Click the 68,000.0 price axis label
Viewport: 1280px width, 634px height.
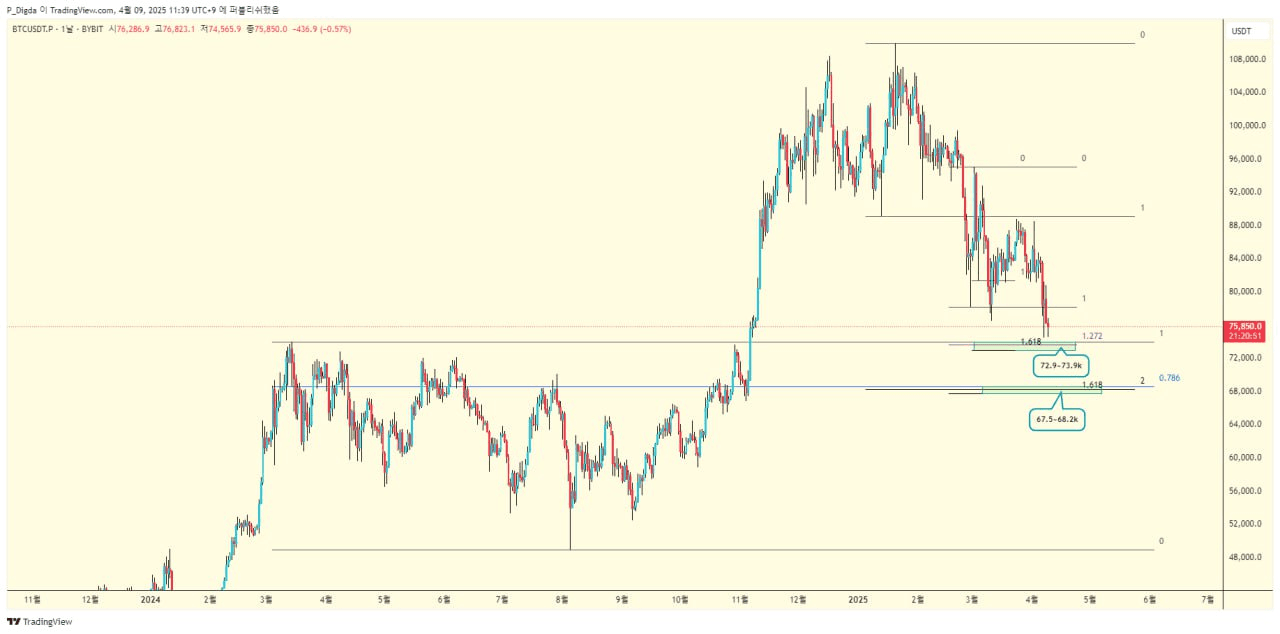pyautogui.click(x=1246, y=391)
